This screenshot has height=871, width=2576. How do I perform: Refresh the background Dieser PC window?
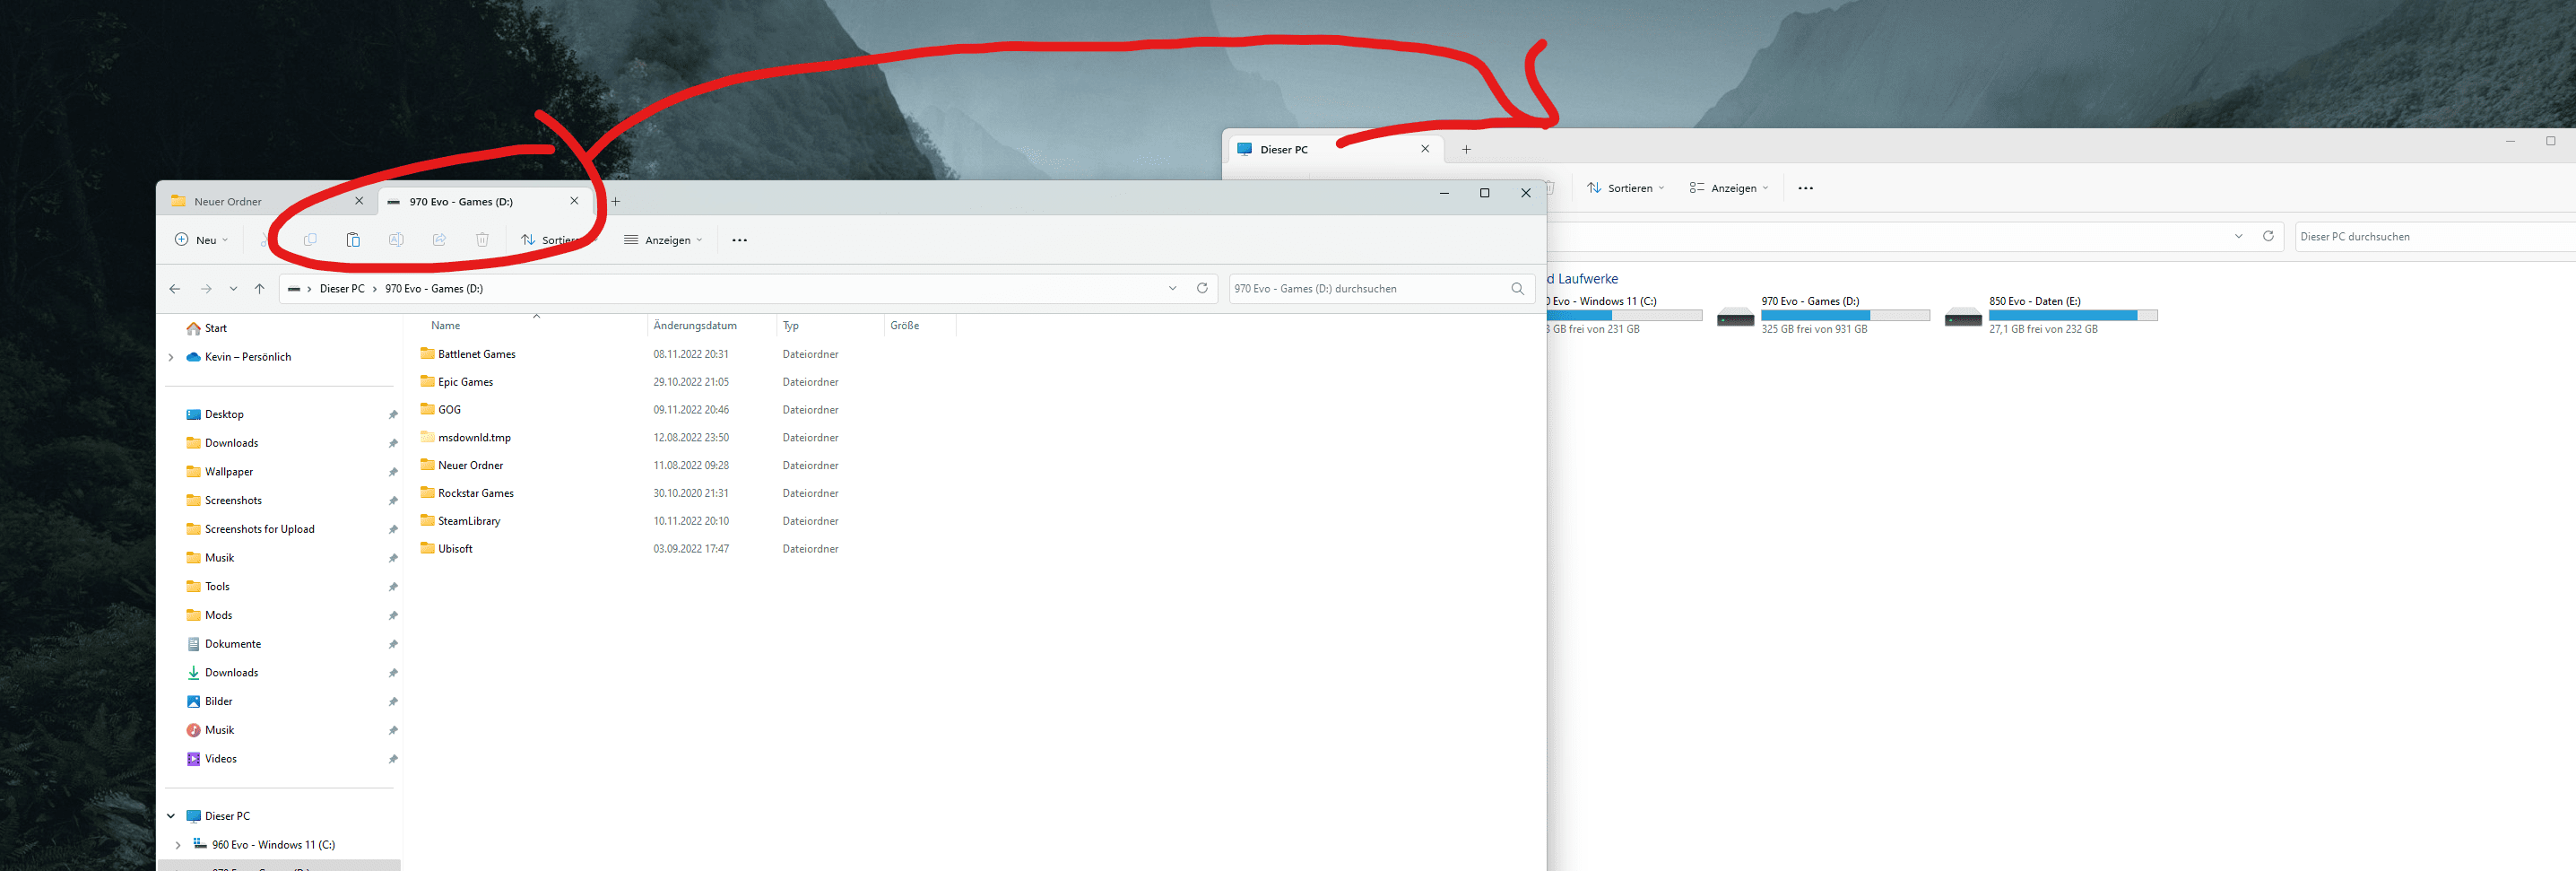(2268, 236)
